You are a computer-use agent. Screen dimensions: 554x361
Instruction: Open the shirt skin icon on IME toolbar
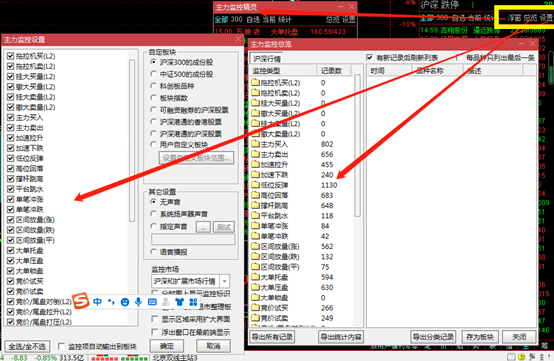179,302
